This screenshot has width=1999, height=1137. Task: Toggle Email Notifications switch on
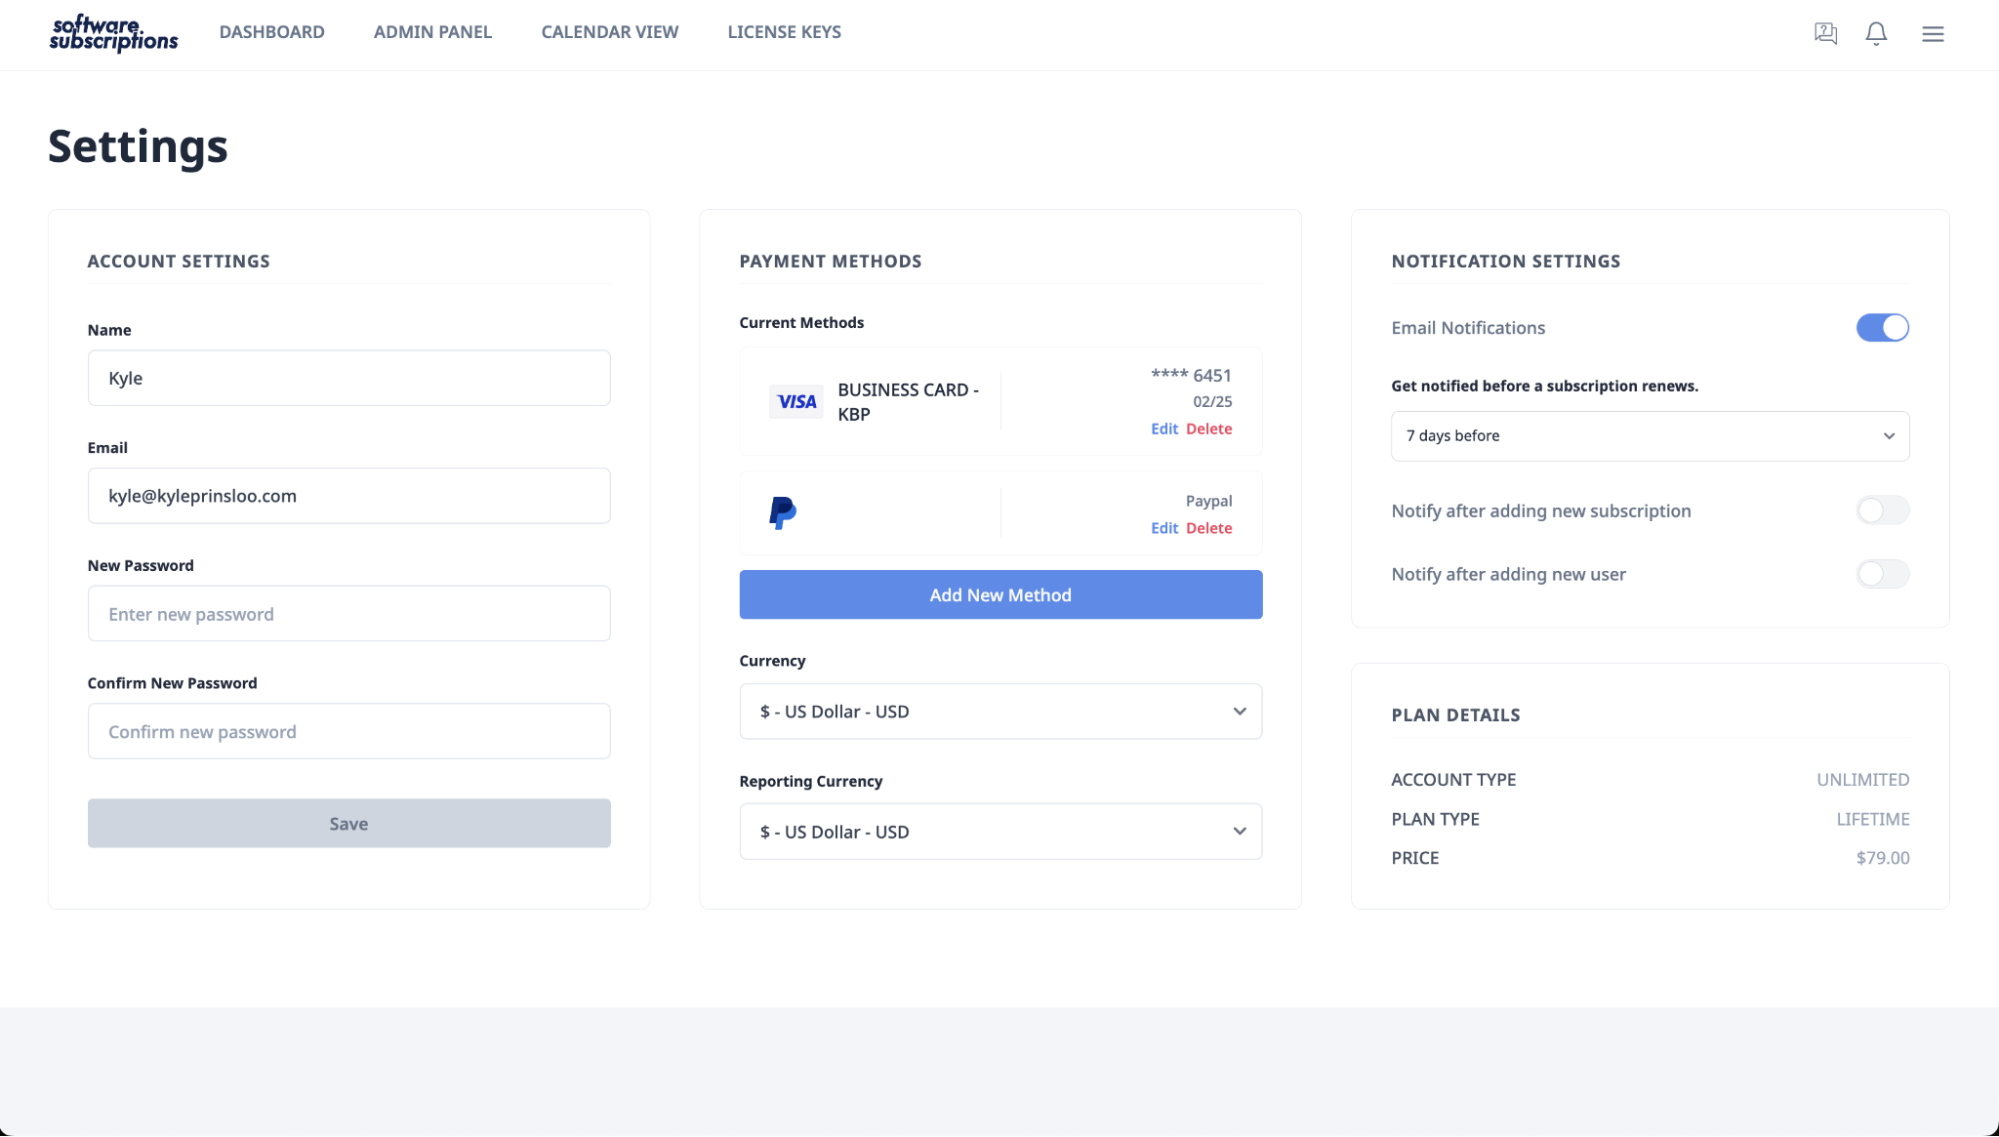tap(1882, 327)
